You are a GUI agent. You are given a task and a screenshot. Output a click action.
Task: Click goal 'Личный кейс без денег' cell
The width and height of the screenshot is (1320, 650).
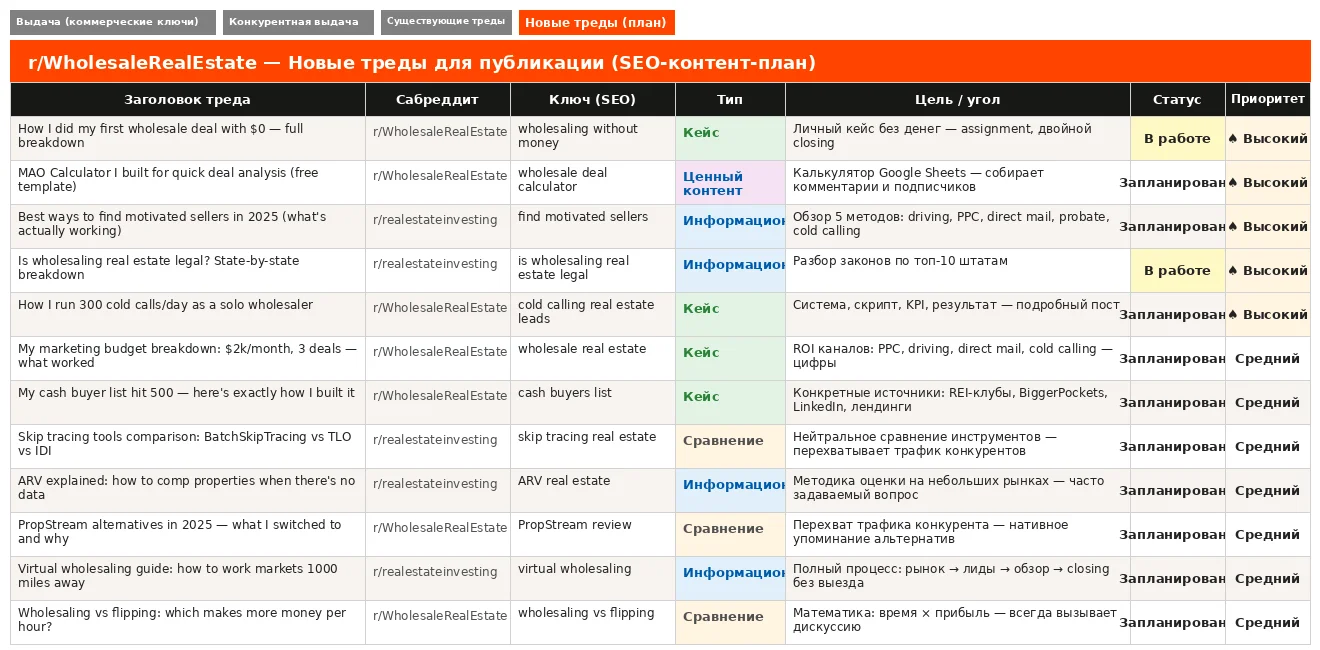958,139
